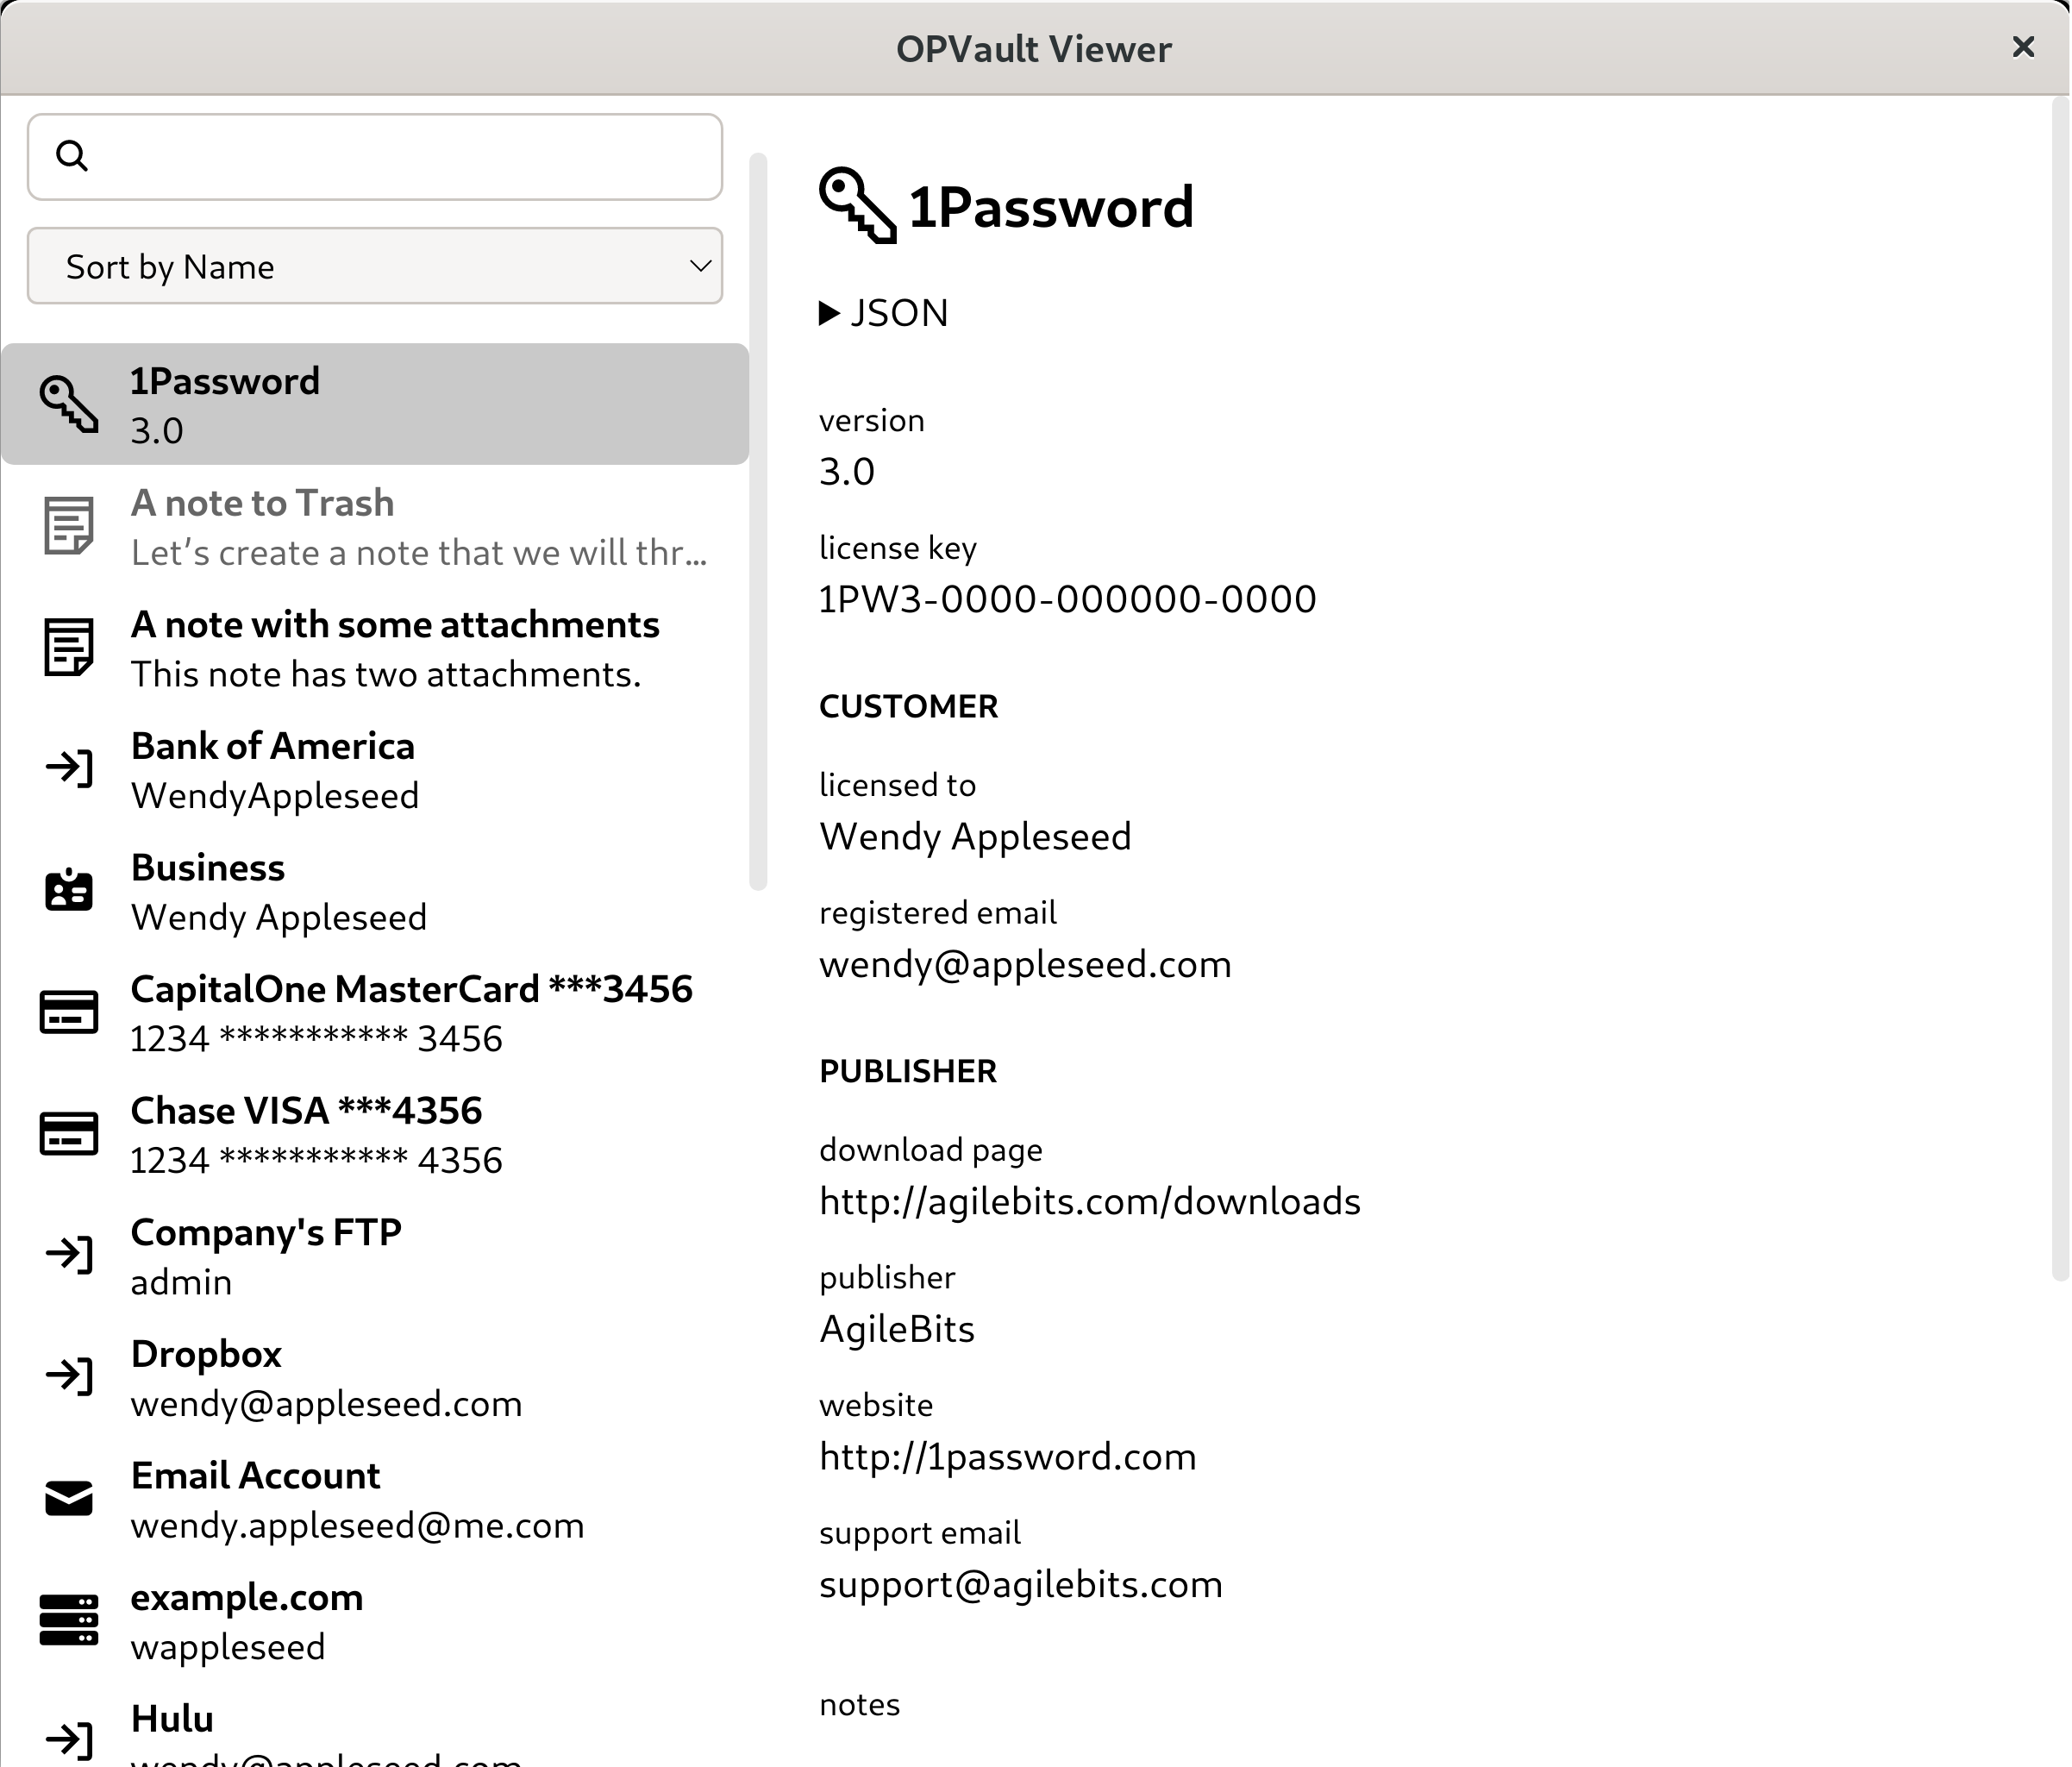The height and width of the screenshot is (1767, 2072).
Task: Click credit card icon for Chase VISA
Action: point(69,1133)
